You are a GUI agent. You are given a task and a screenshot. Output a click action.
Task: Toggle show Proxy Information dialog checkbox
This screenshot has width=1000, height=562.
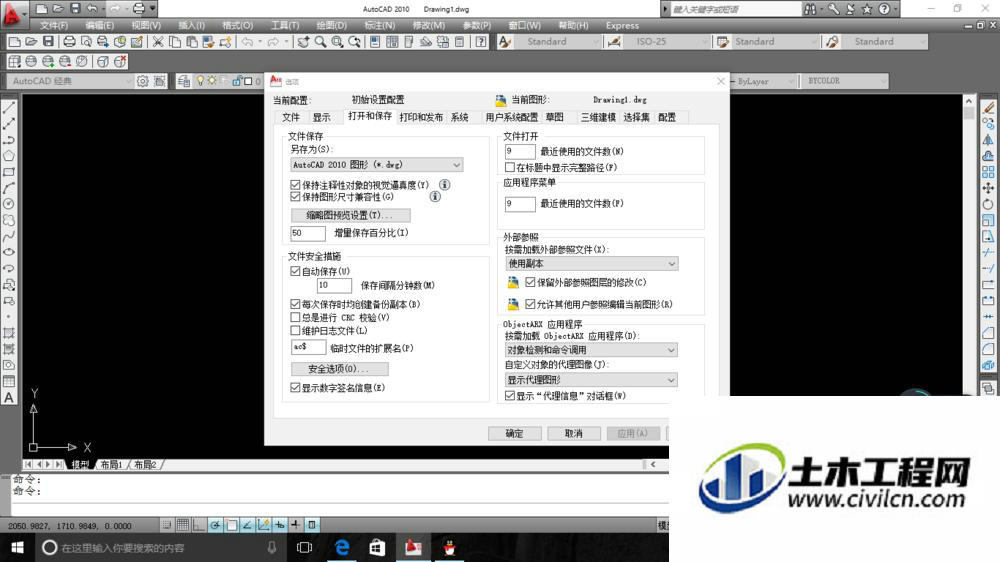pos(510,396)
